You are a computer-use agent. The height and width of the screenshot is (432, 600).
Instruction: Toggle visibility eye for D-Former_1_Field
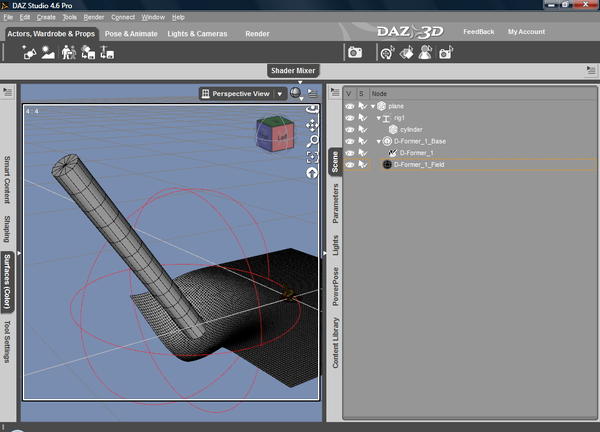point(349,165)
